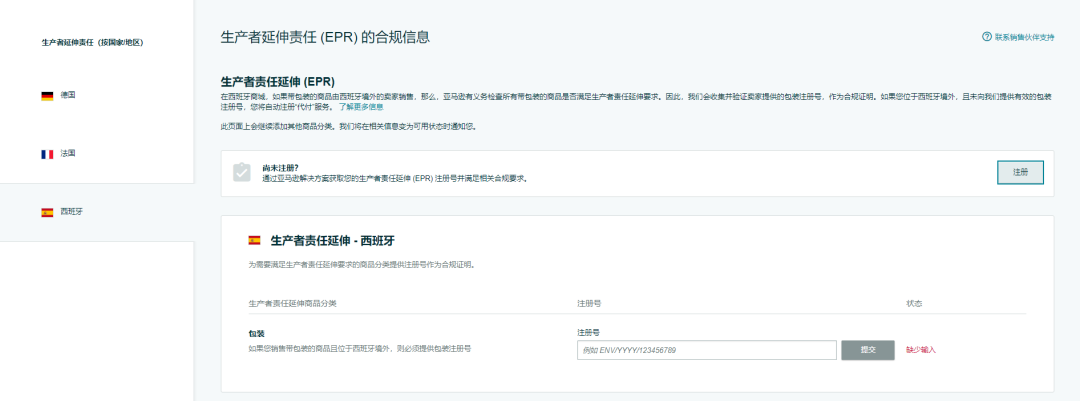Select 德国 in the country sidebar
The image size is (1080, 401).
68,96
